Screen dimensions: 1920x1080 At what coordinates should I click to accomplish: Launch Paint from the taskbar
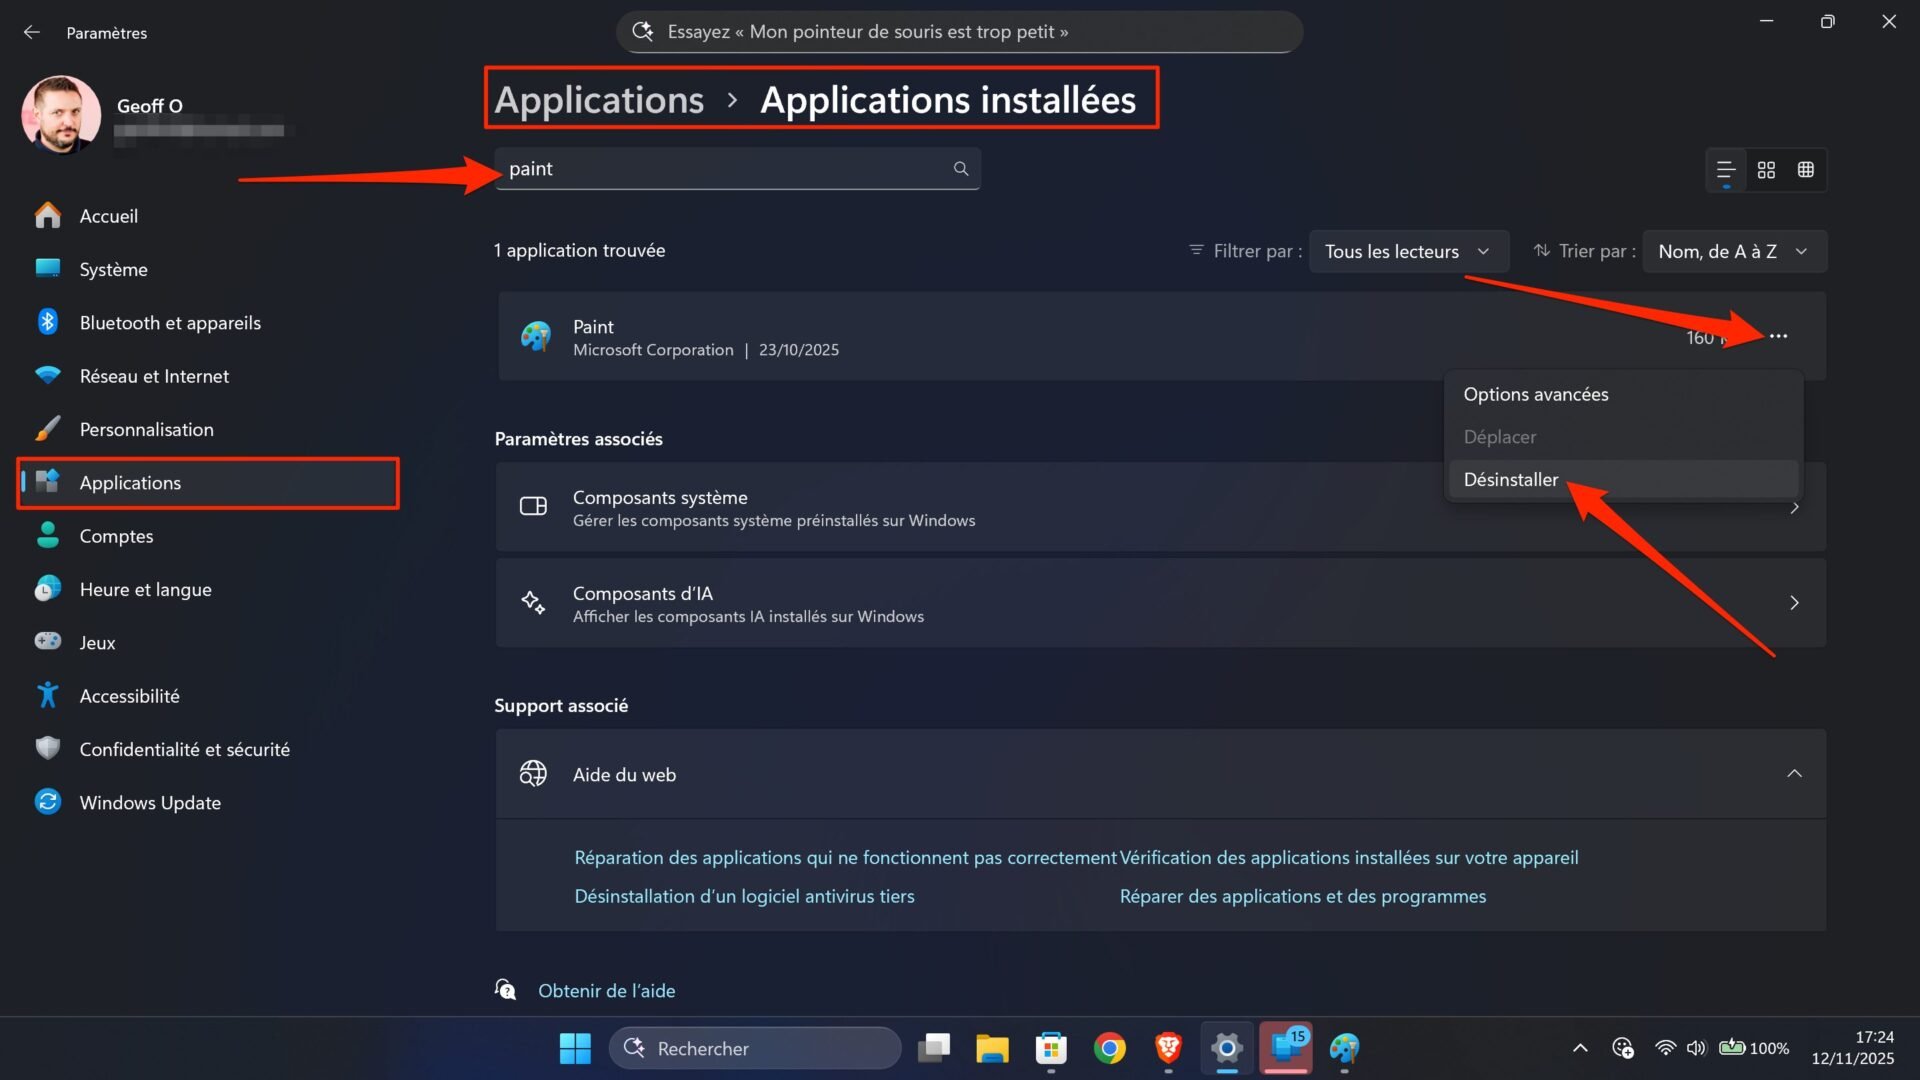(x=1344, y=1048)
